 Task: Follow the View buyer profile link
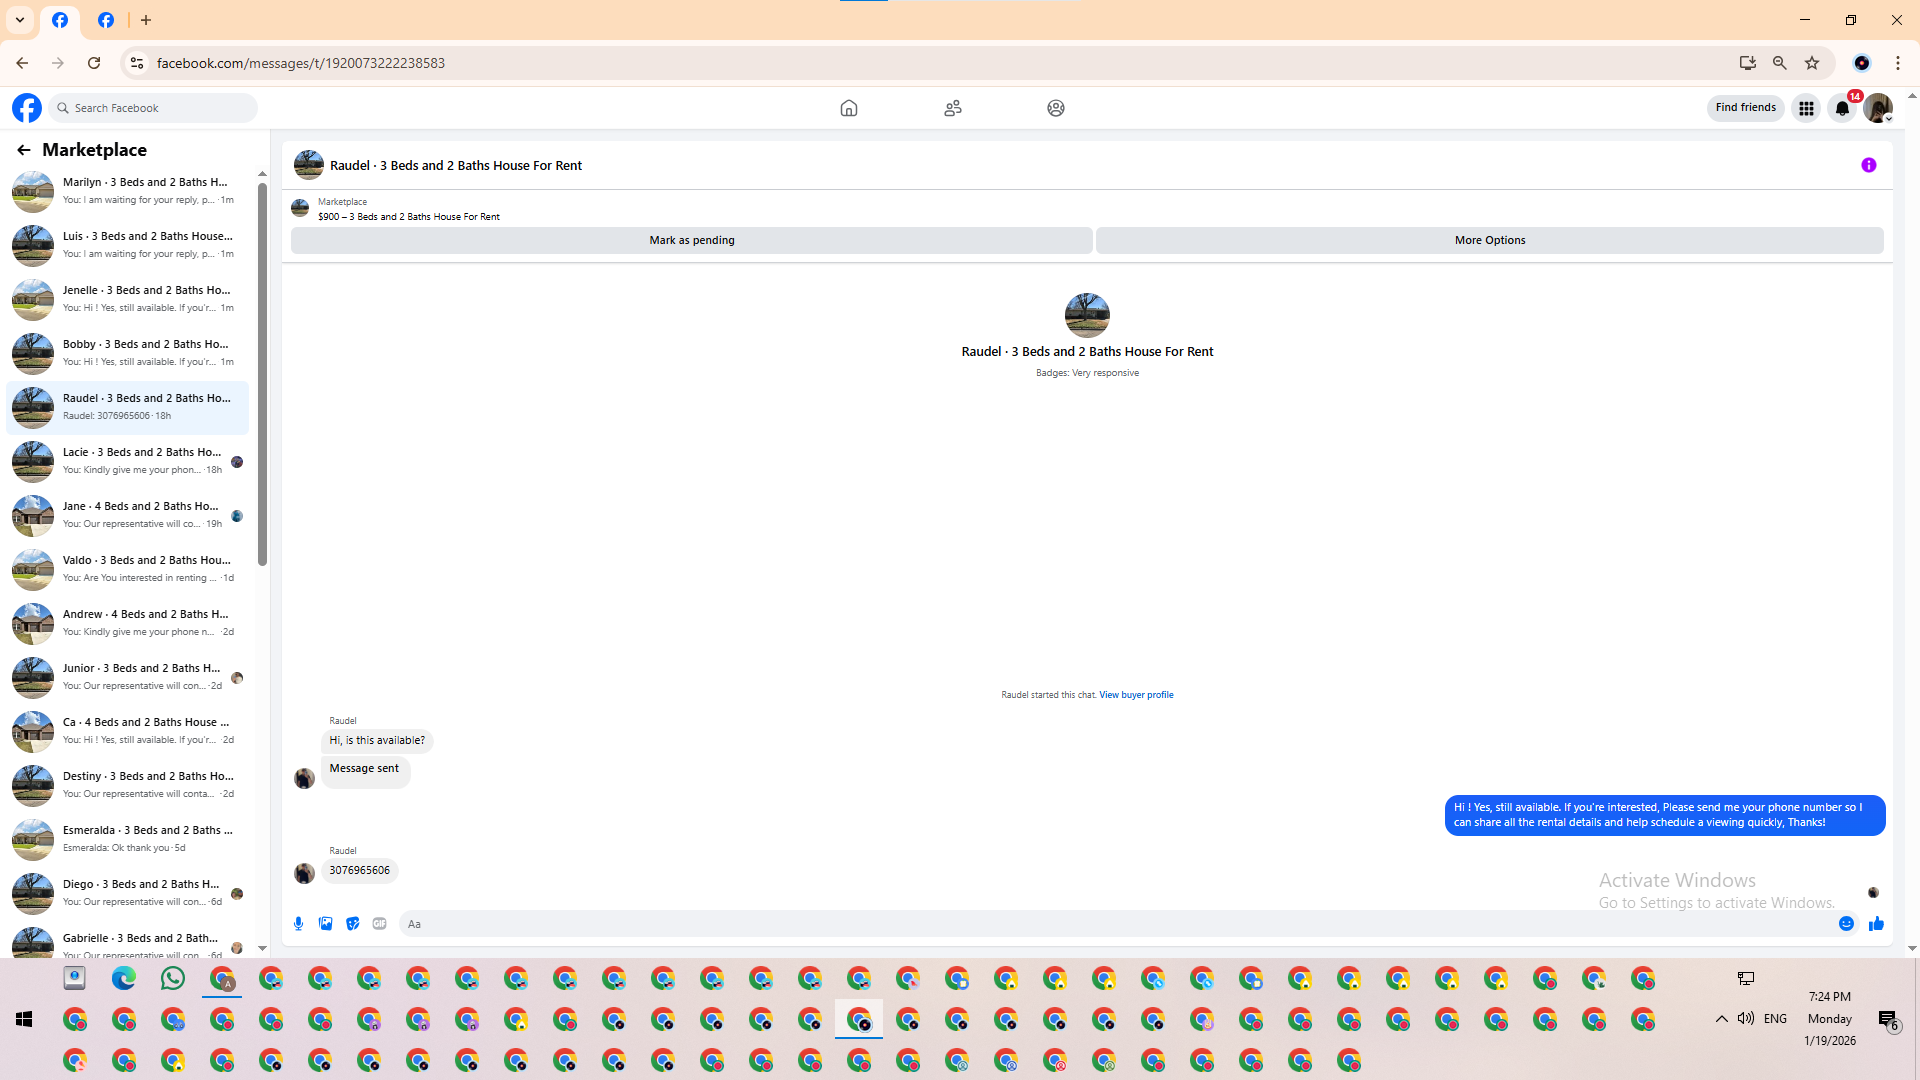pos(1136,695)
